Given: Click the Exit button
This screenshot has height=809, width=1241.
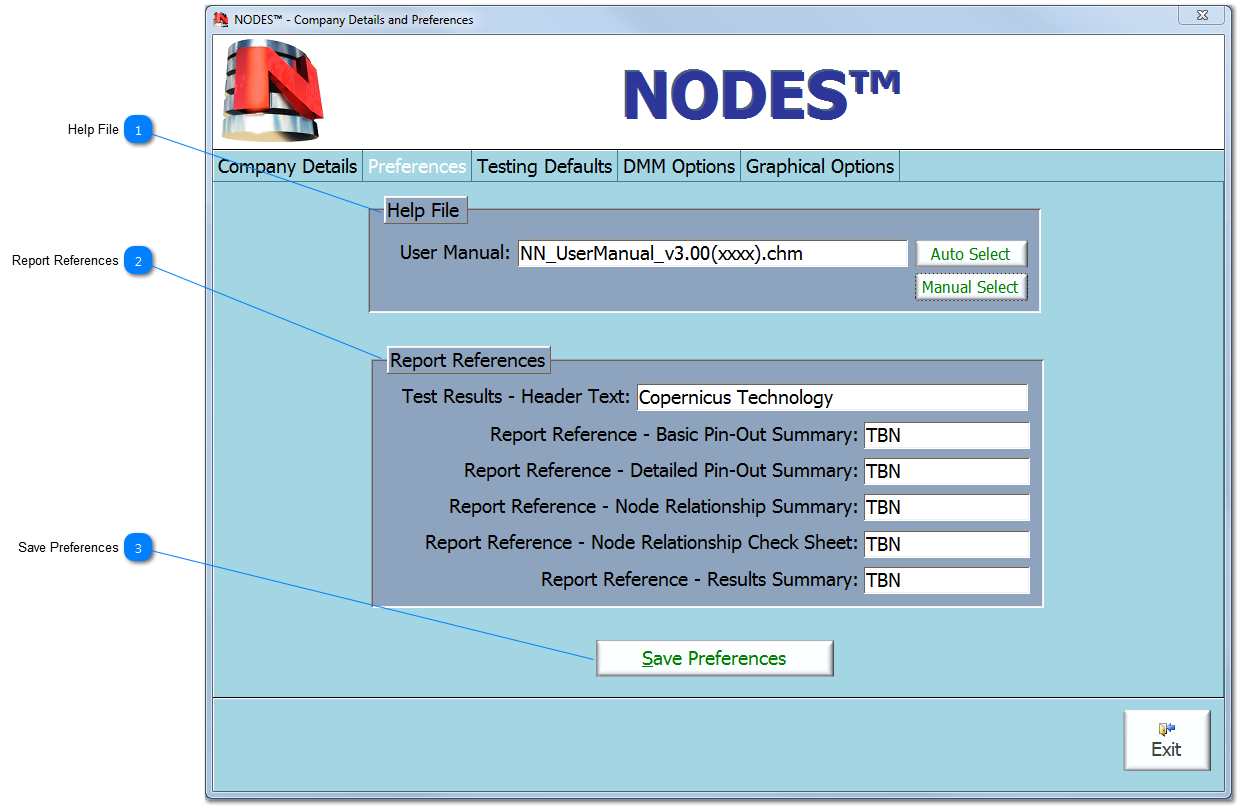Looking at the screenshot, I should point(1166,740).
